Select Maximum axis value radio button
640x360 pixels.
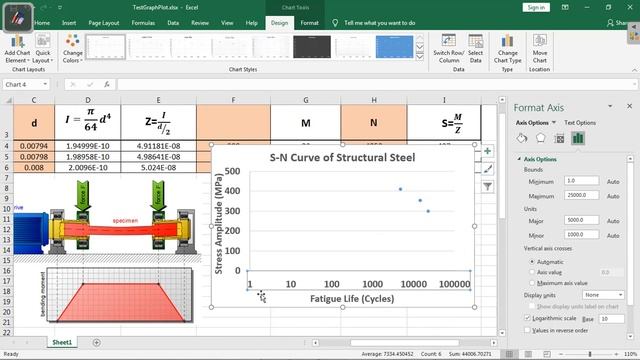tap(532, 283)
